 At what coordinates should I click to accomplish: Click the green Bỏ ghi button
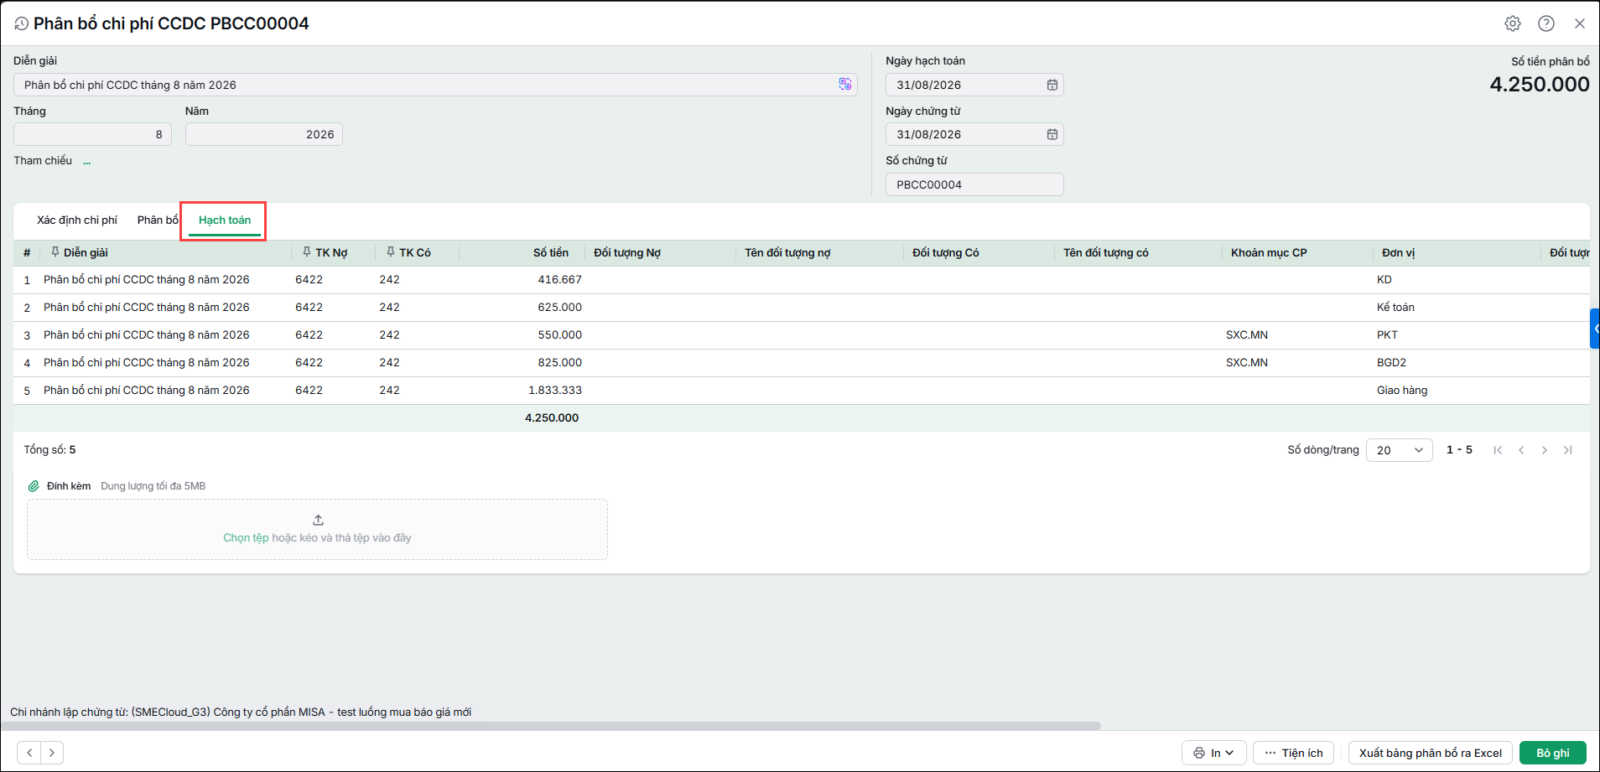(x=1553, y=753)
